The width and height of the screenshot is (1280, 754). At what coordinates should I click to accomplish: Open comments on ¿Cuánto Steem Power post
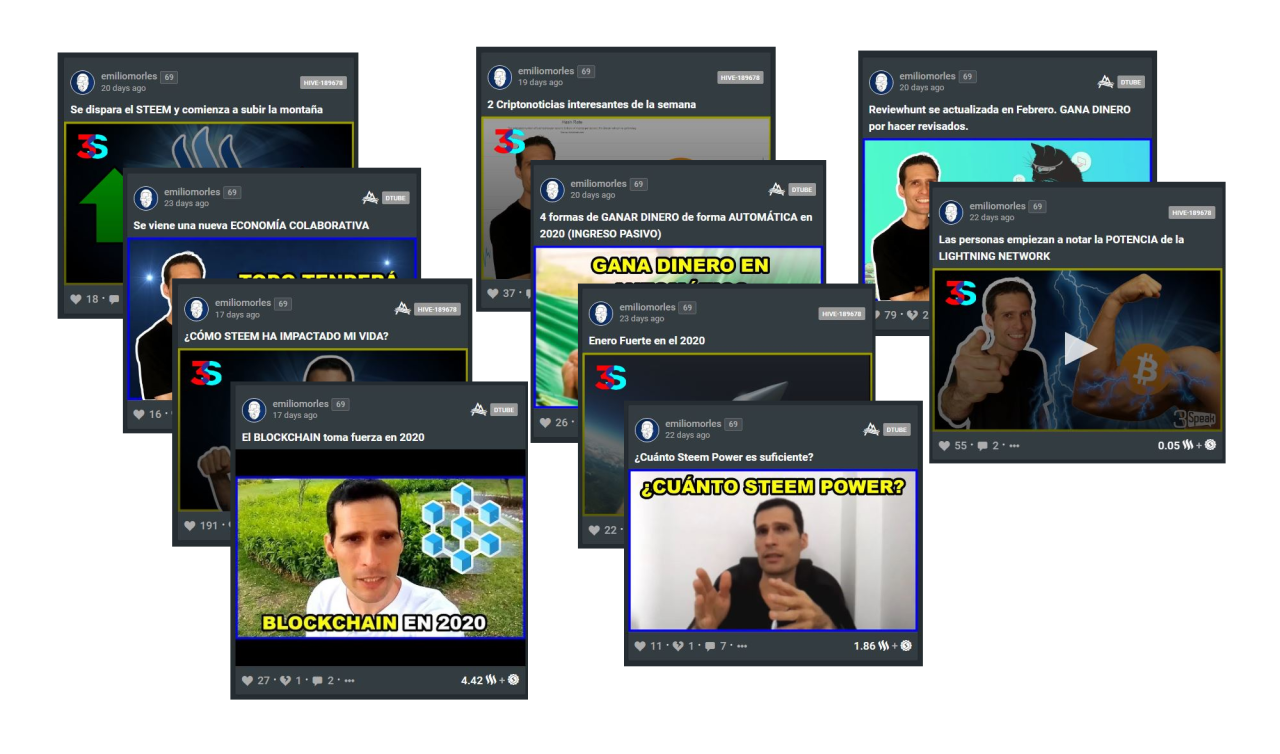pyautogui.click(x=711, y=646)
